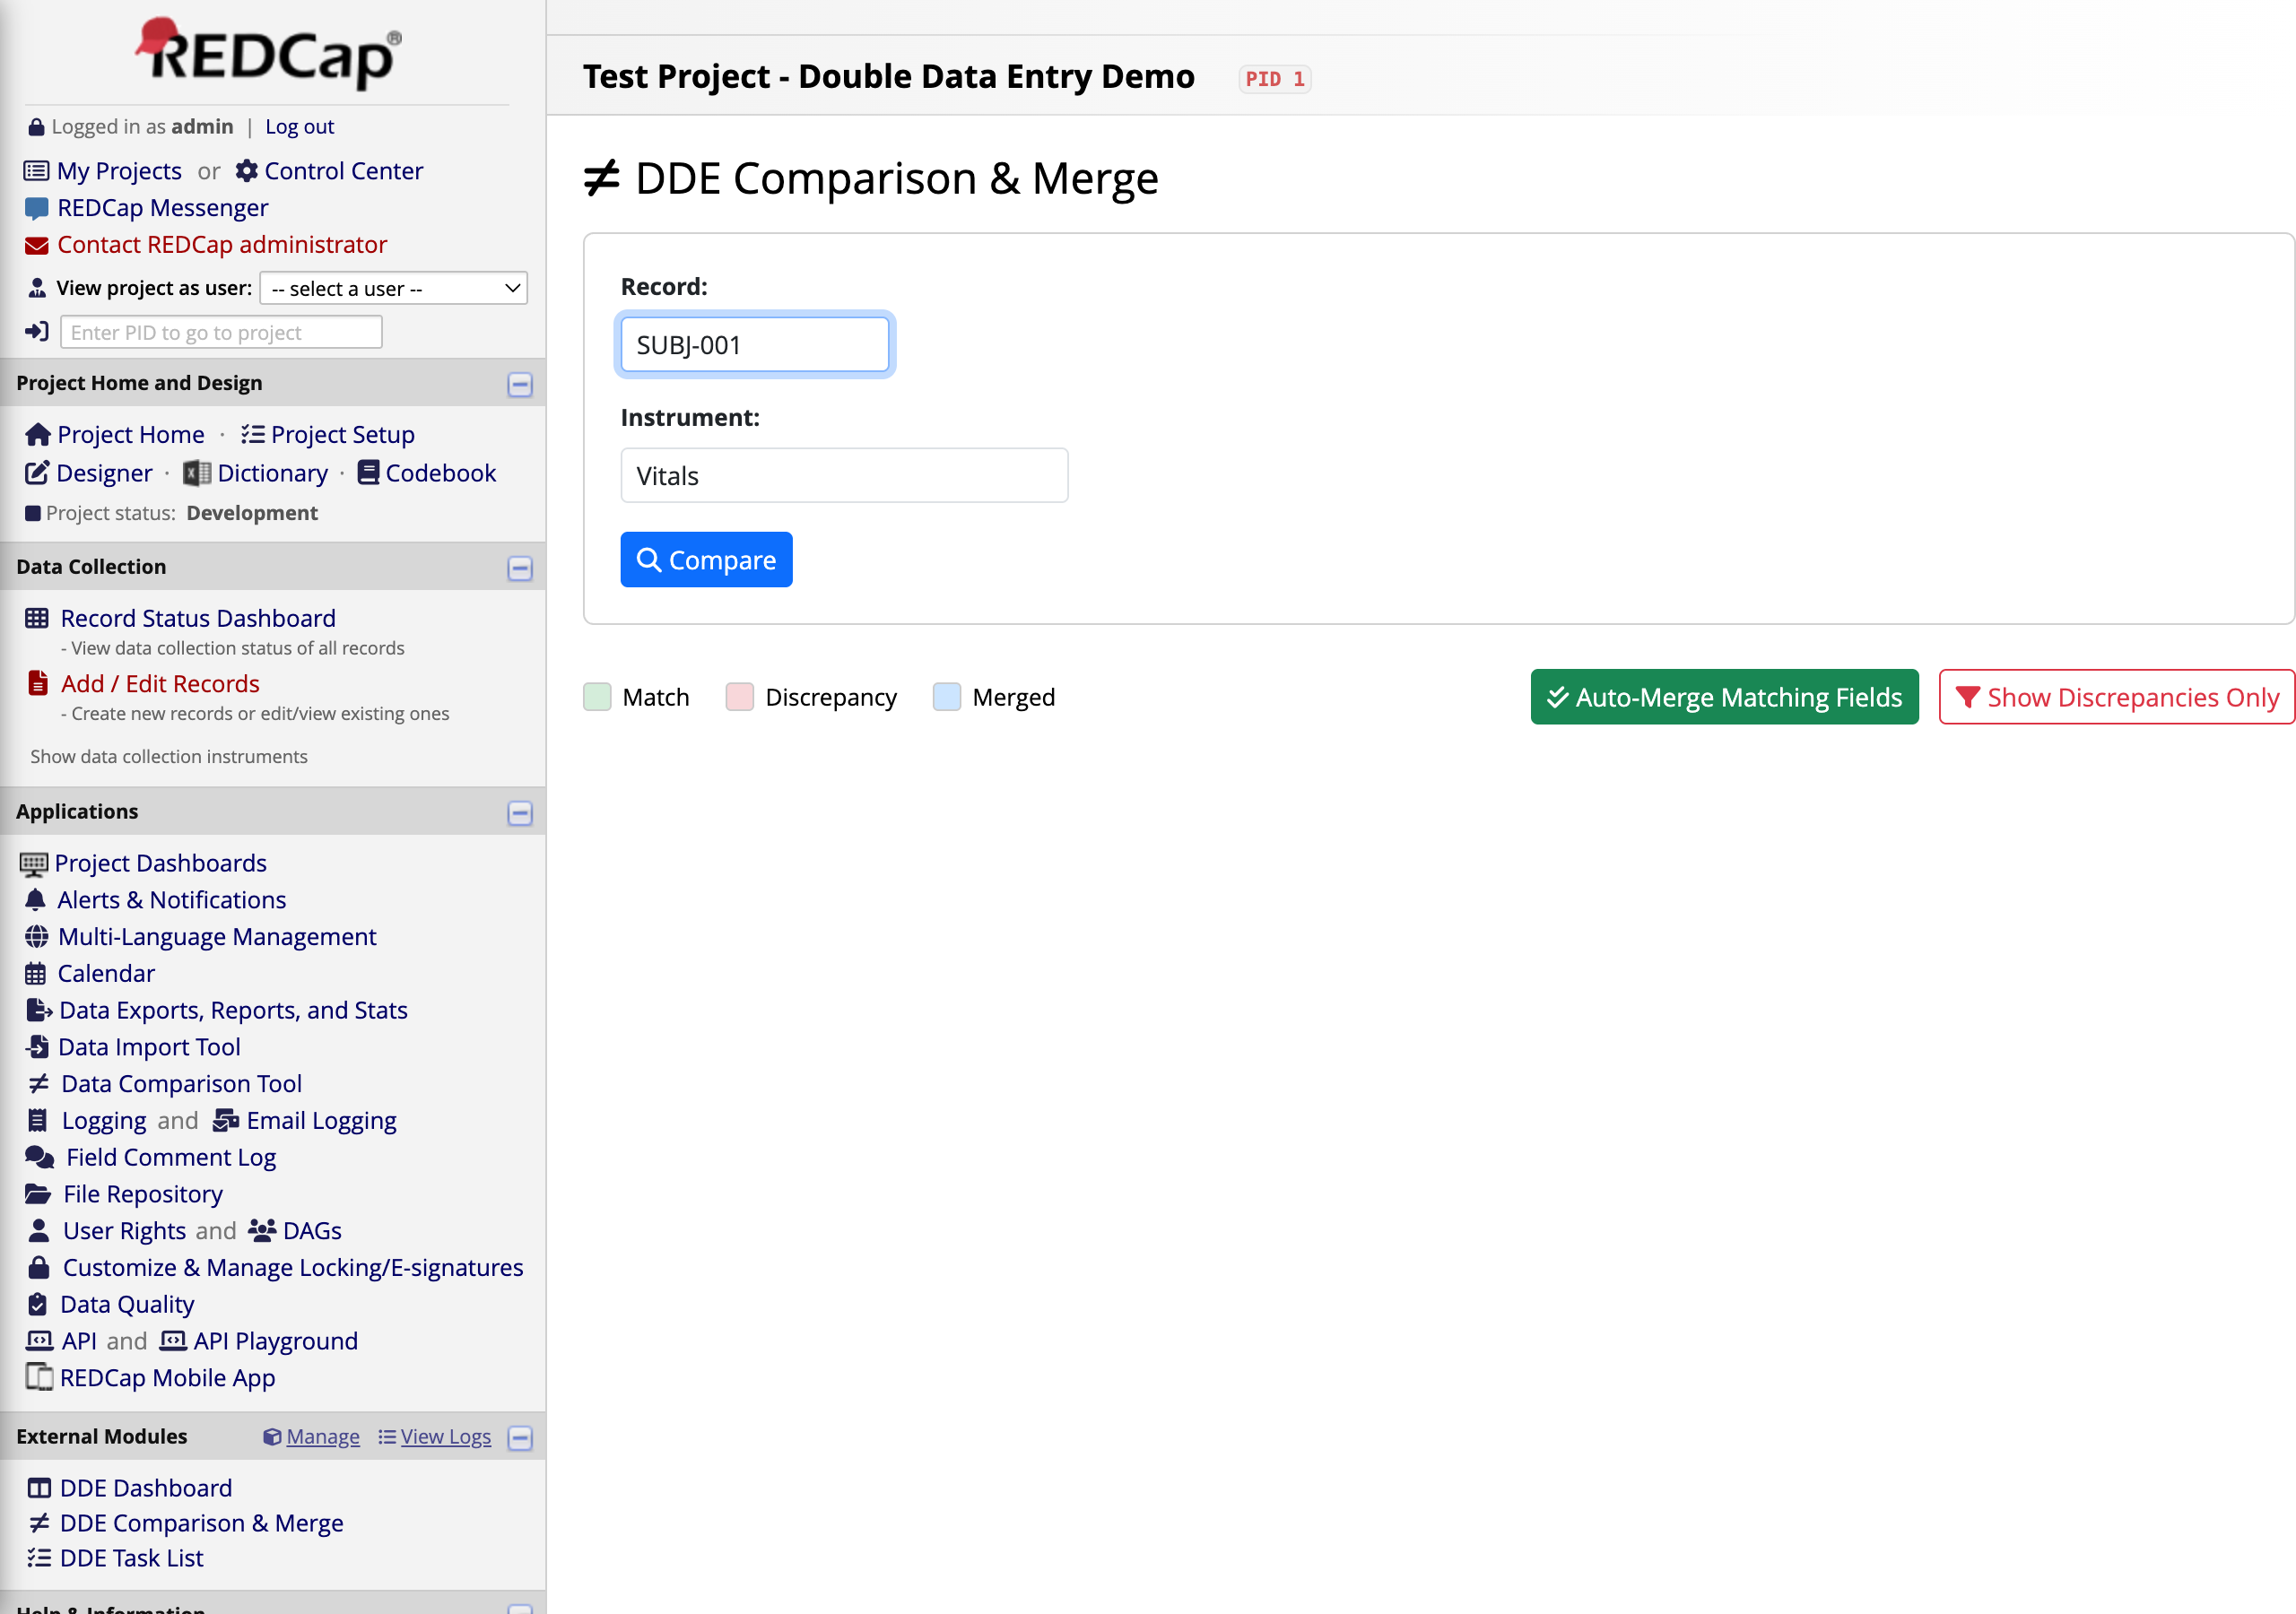This screenshot has width=2296, height=1614.
Task: Click the File Repository folder icon
Action: coord(38,1194)
